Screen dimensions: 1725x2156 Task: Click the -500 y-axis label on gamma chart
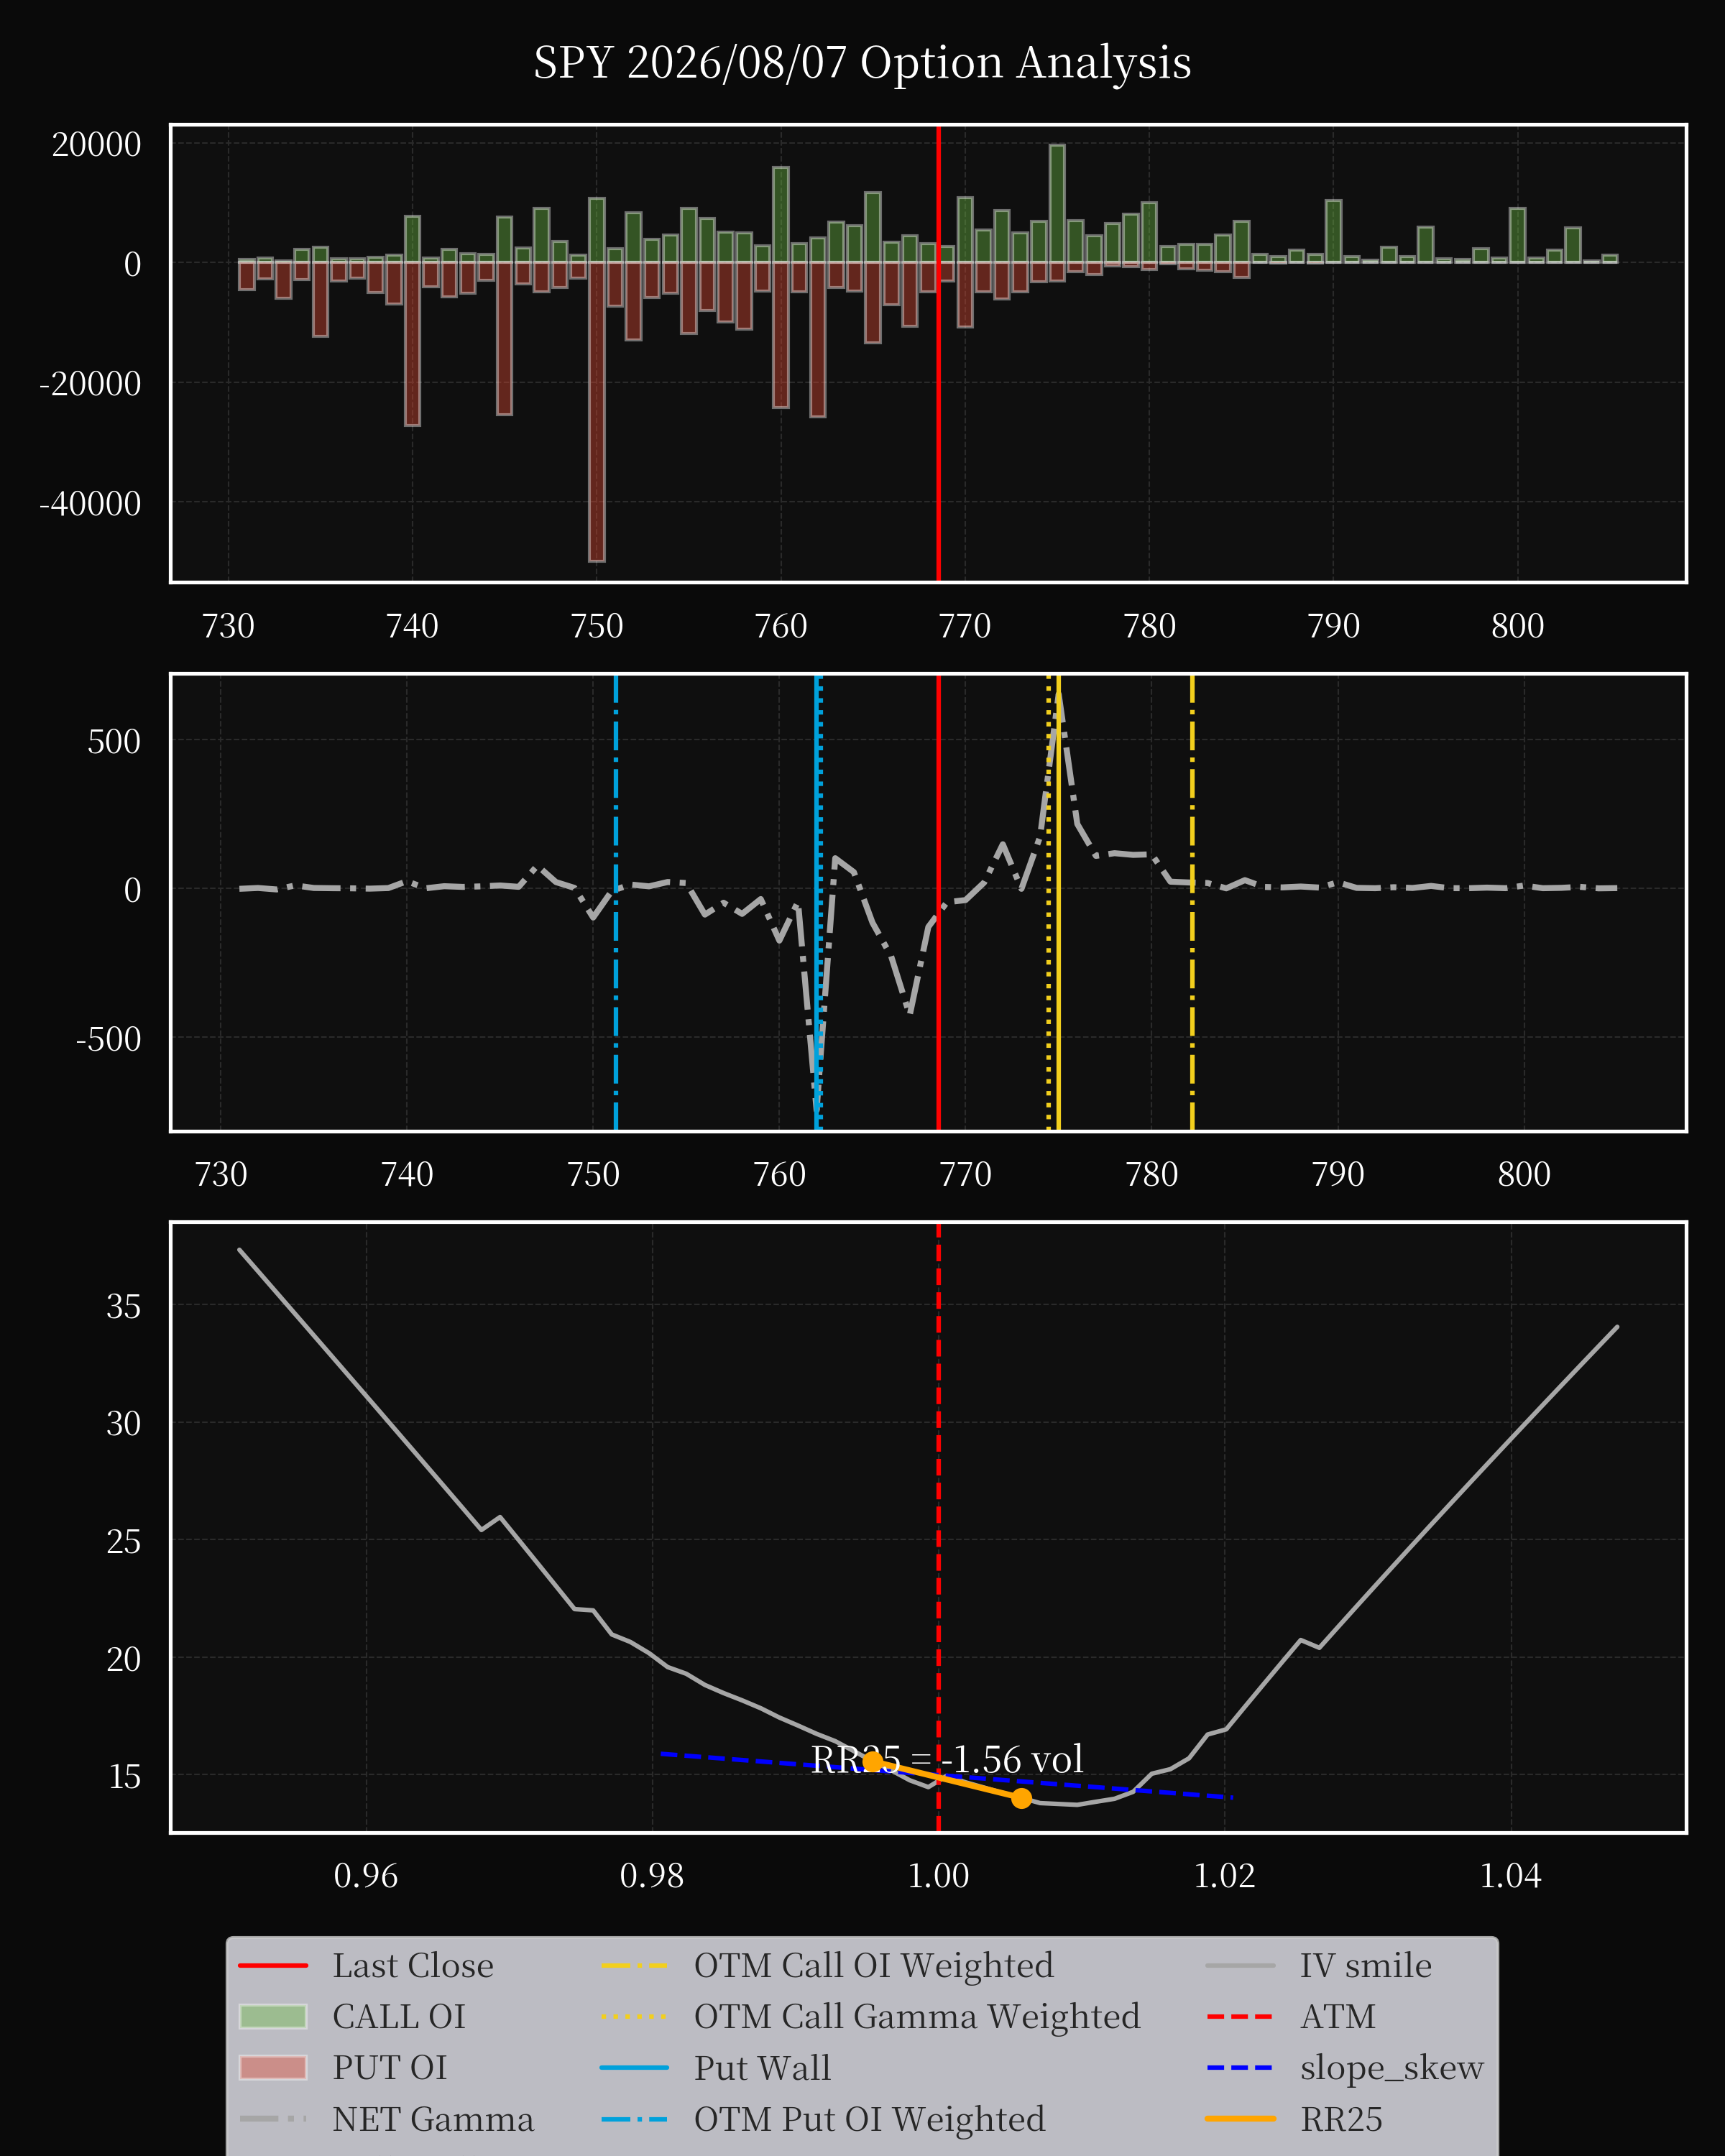108,1039
